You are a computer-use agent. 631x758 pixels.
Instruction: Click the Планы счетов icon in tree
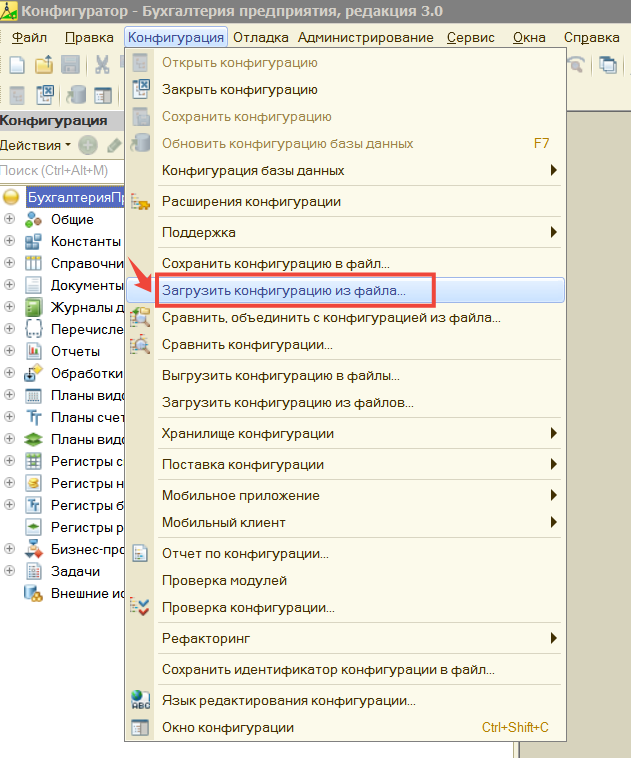pyautogui.click(x=33, y=417)
